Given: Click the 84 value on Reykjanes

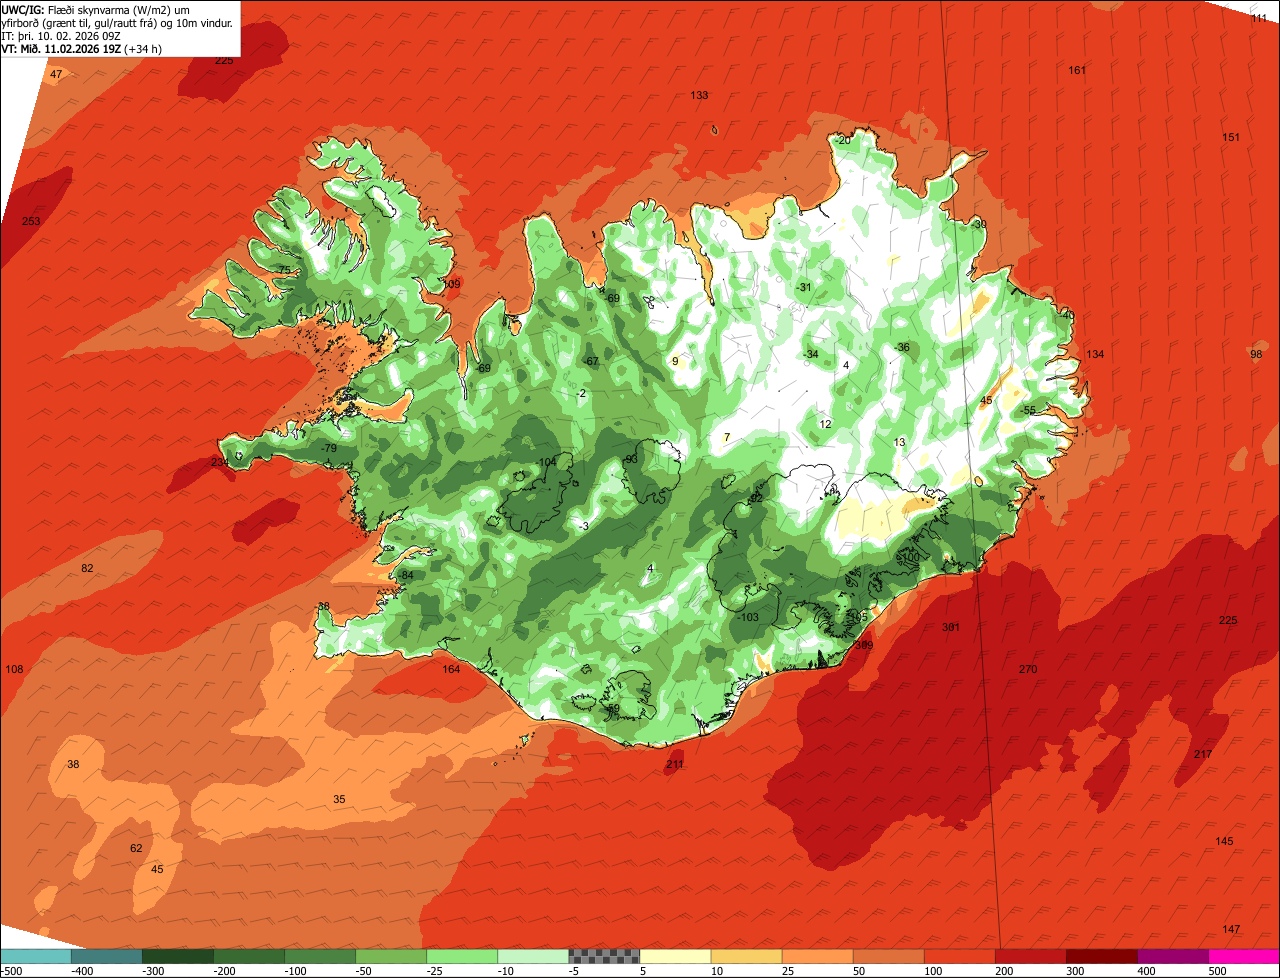Looking at the screenshot, I should (x=407, y=575).
